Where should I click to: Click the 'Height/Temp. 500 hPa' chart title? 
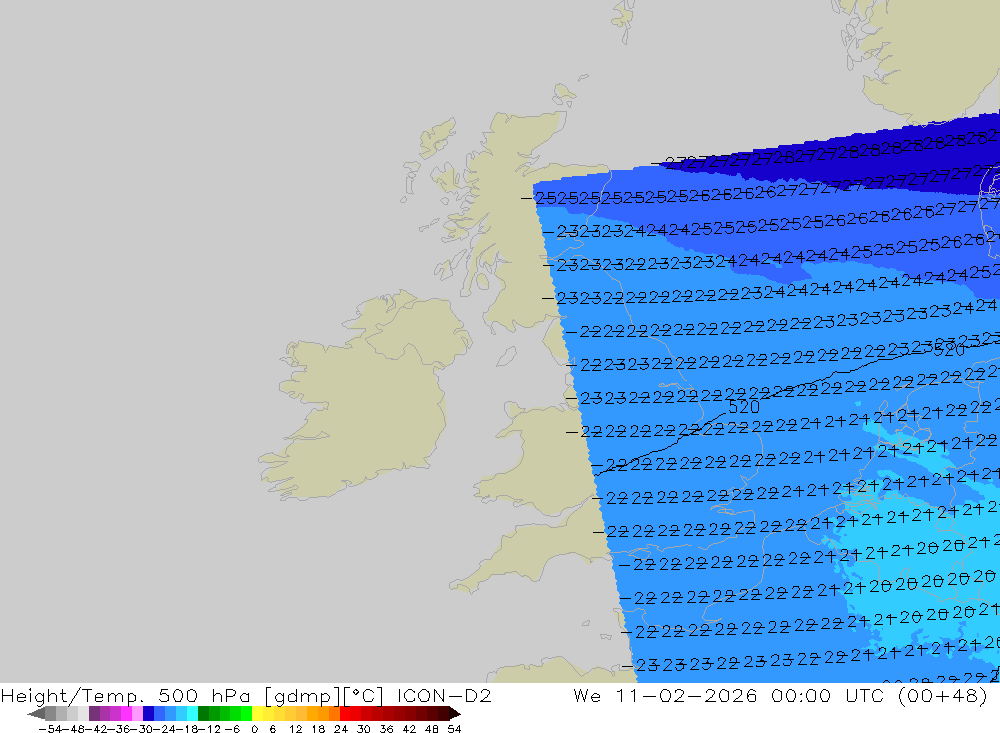coord(126,695)
